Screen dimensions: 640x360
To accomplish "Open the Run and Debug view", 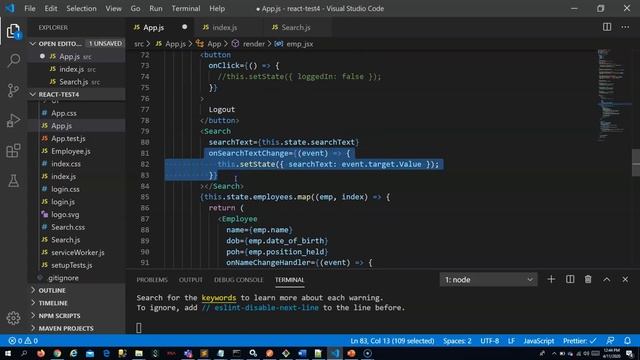I will (x=13, y=120).
